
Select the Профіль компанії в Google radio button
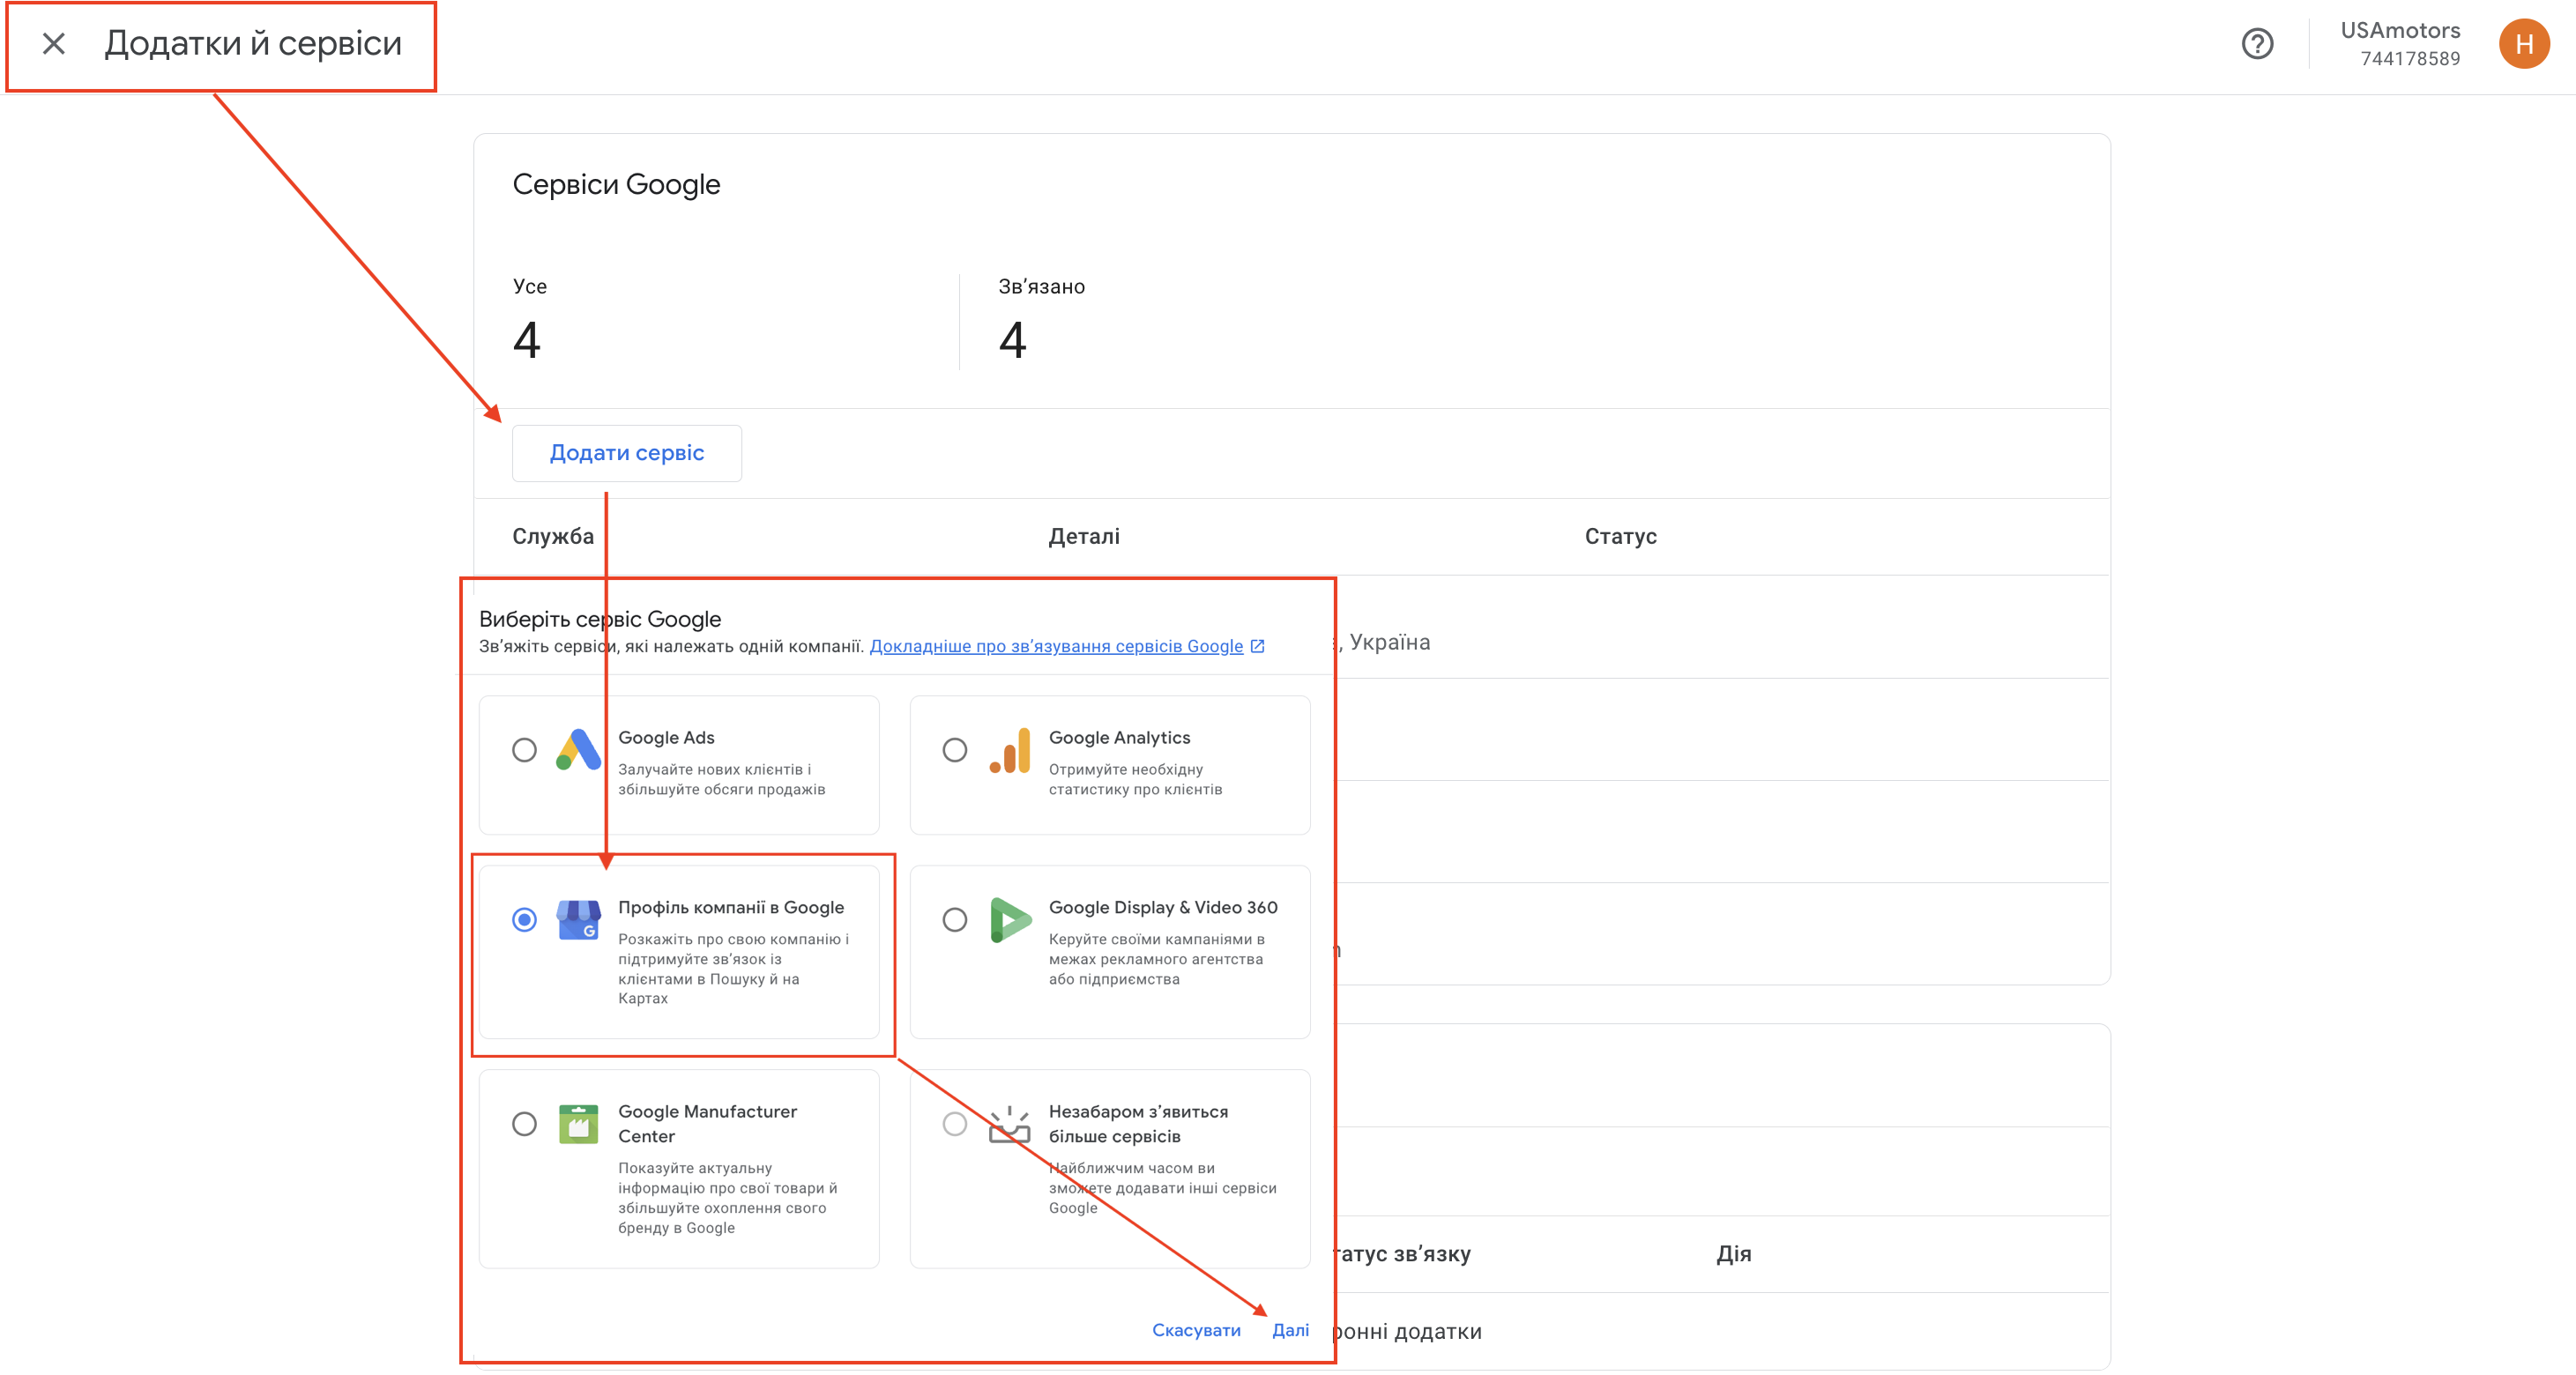524,920
